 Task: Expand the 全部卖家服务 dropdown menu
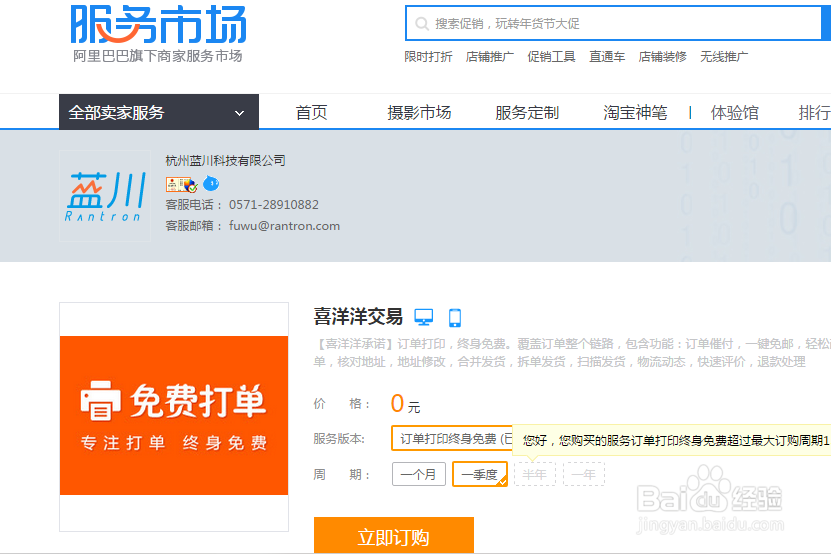tap(159, 112)
